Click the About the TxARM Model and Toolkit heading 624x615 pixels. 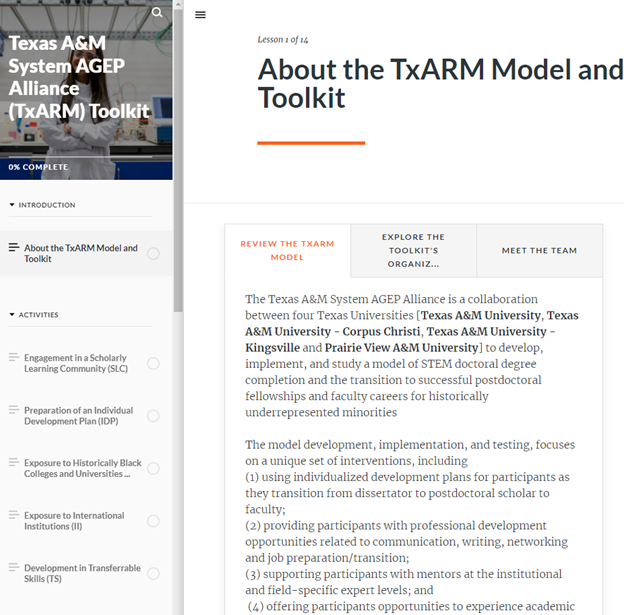[441, 83]
